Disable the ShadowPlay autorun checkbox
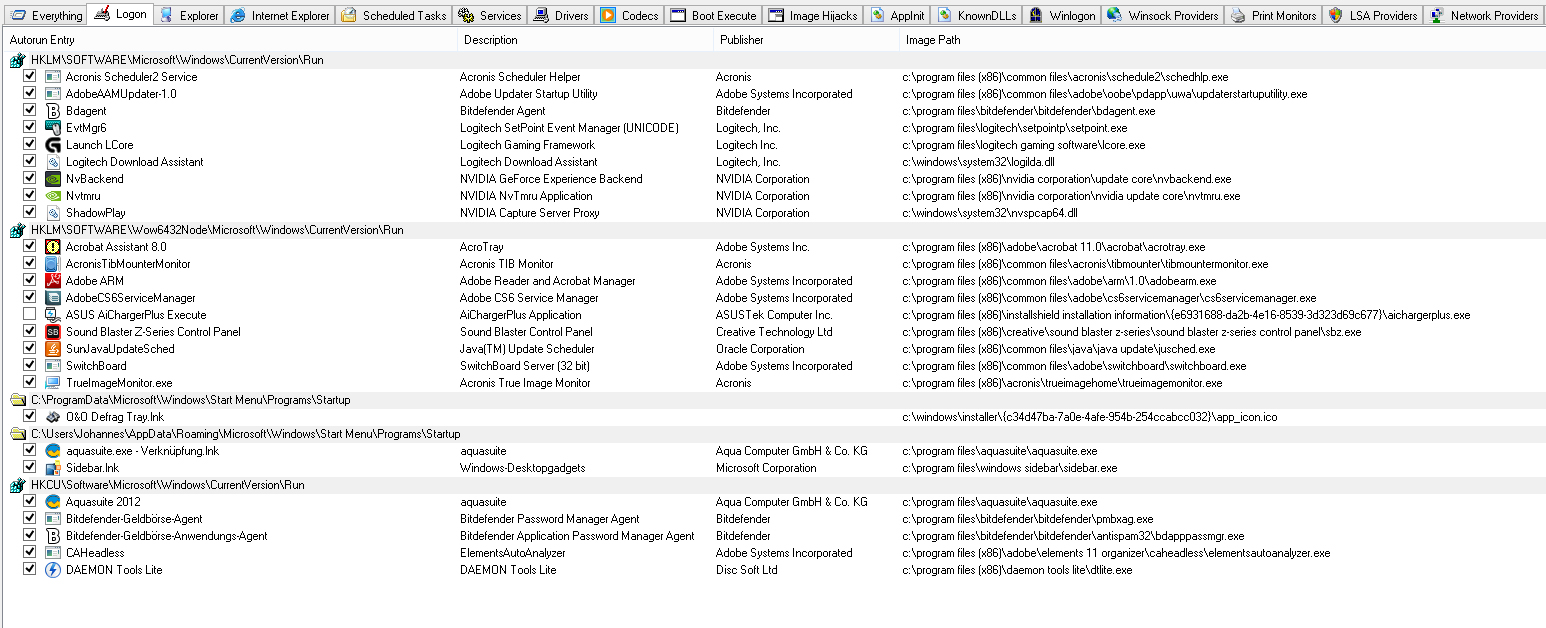The image size is (1546, 628). [30, 213]
